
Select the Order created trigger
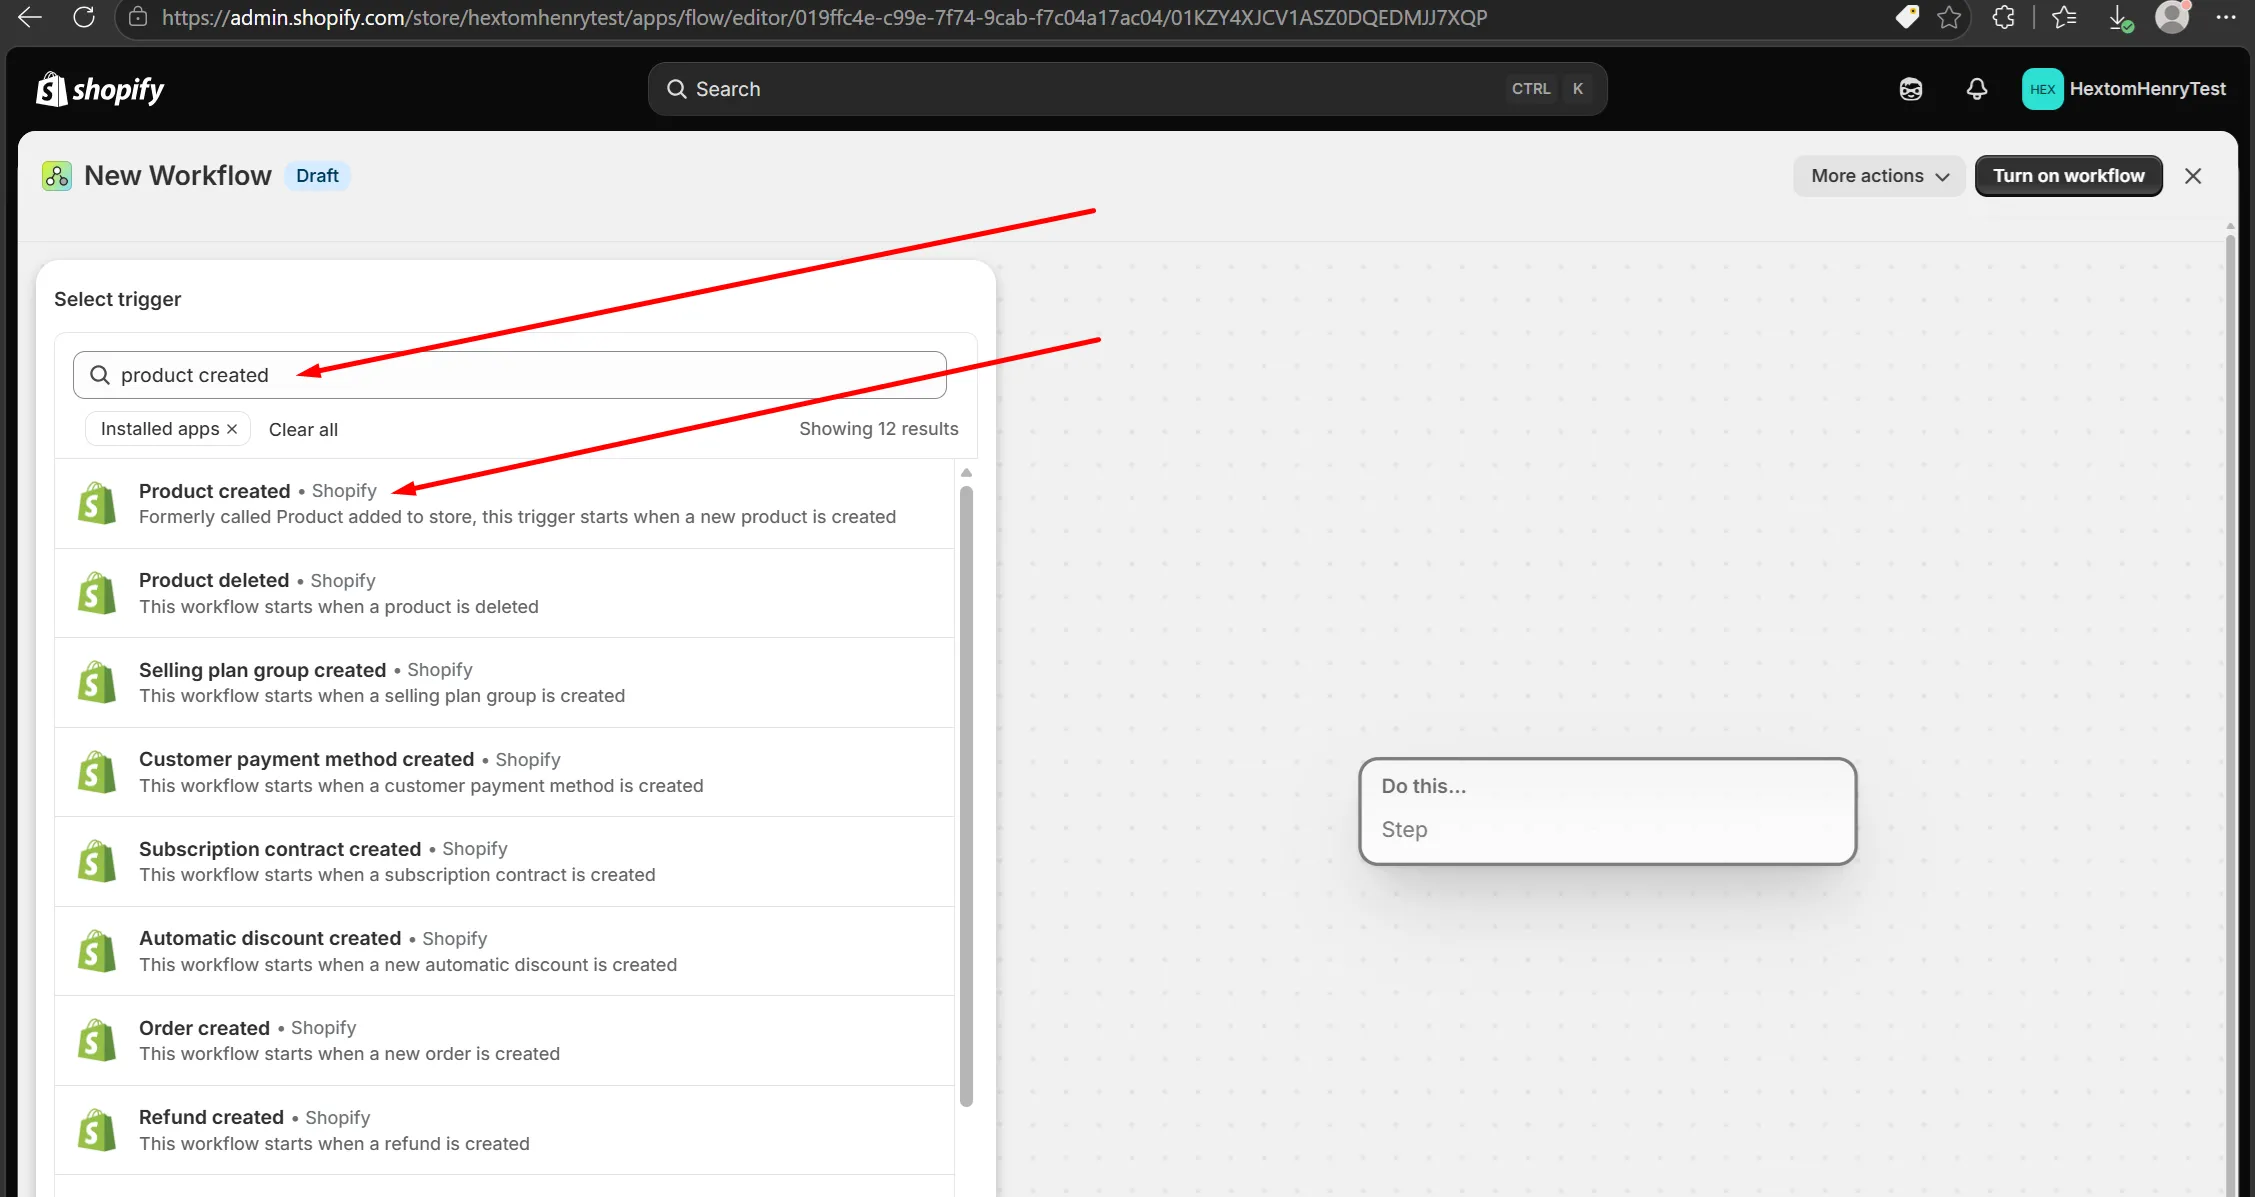[x=505, y=1041]
